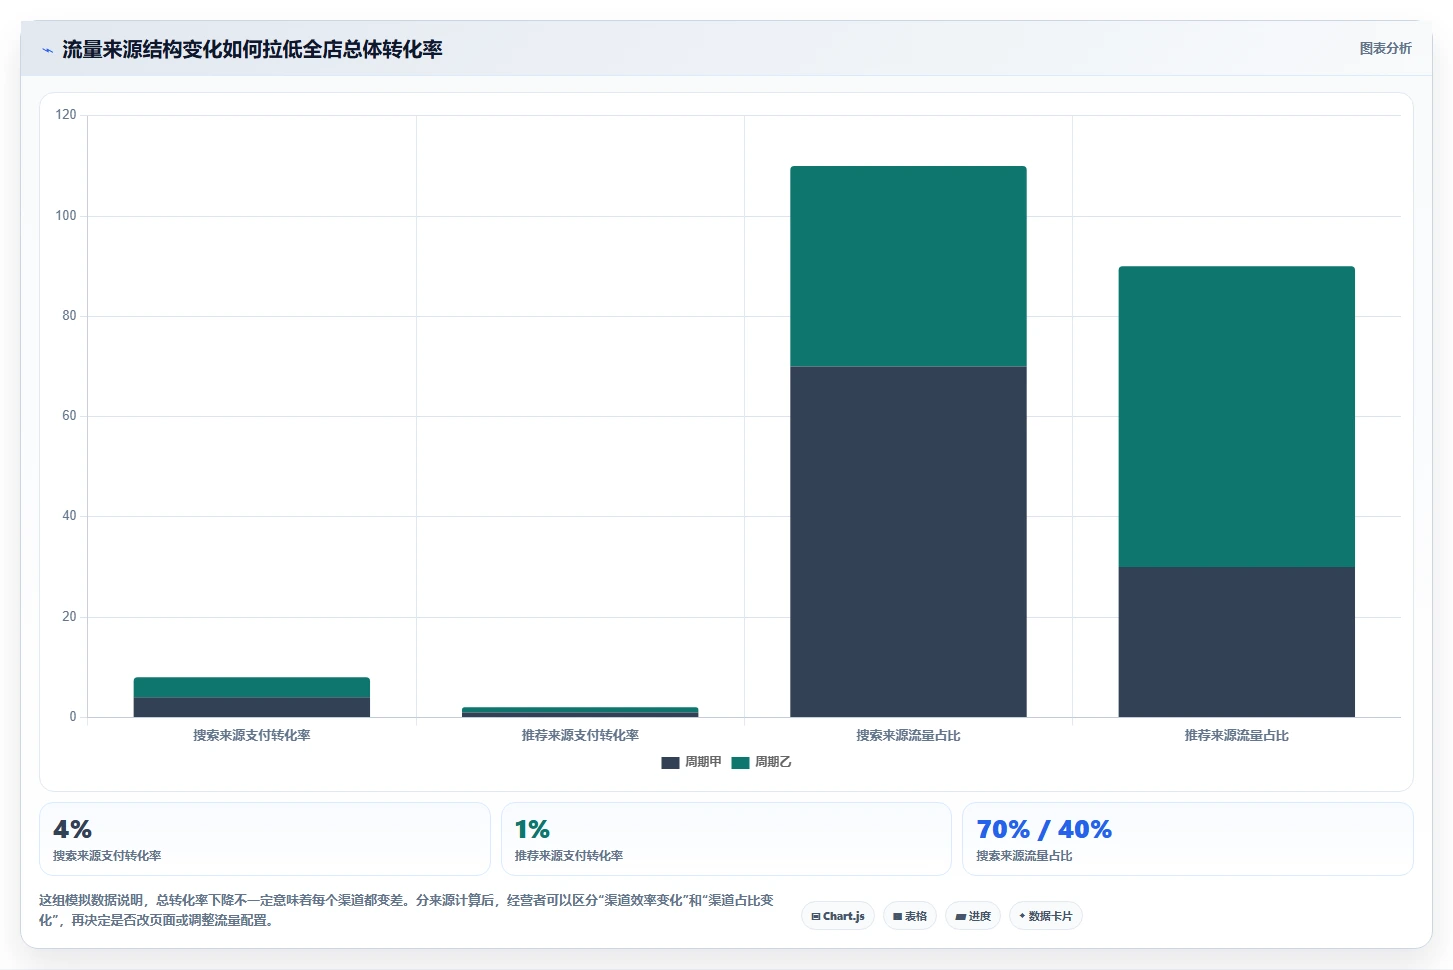Click the 进度 tag
Viewport: 1453px width, 970px height.
(973, 916)
